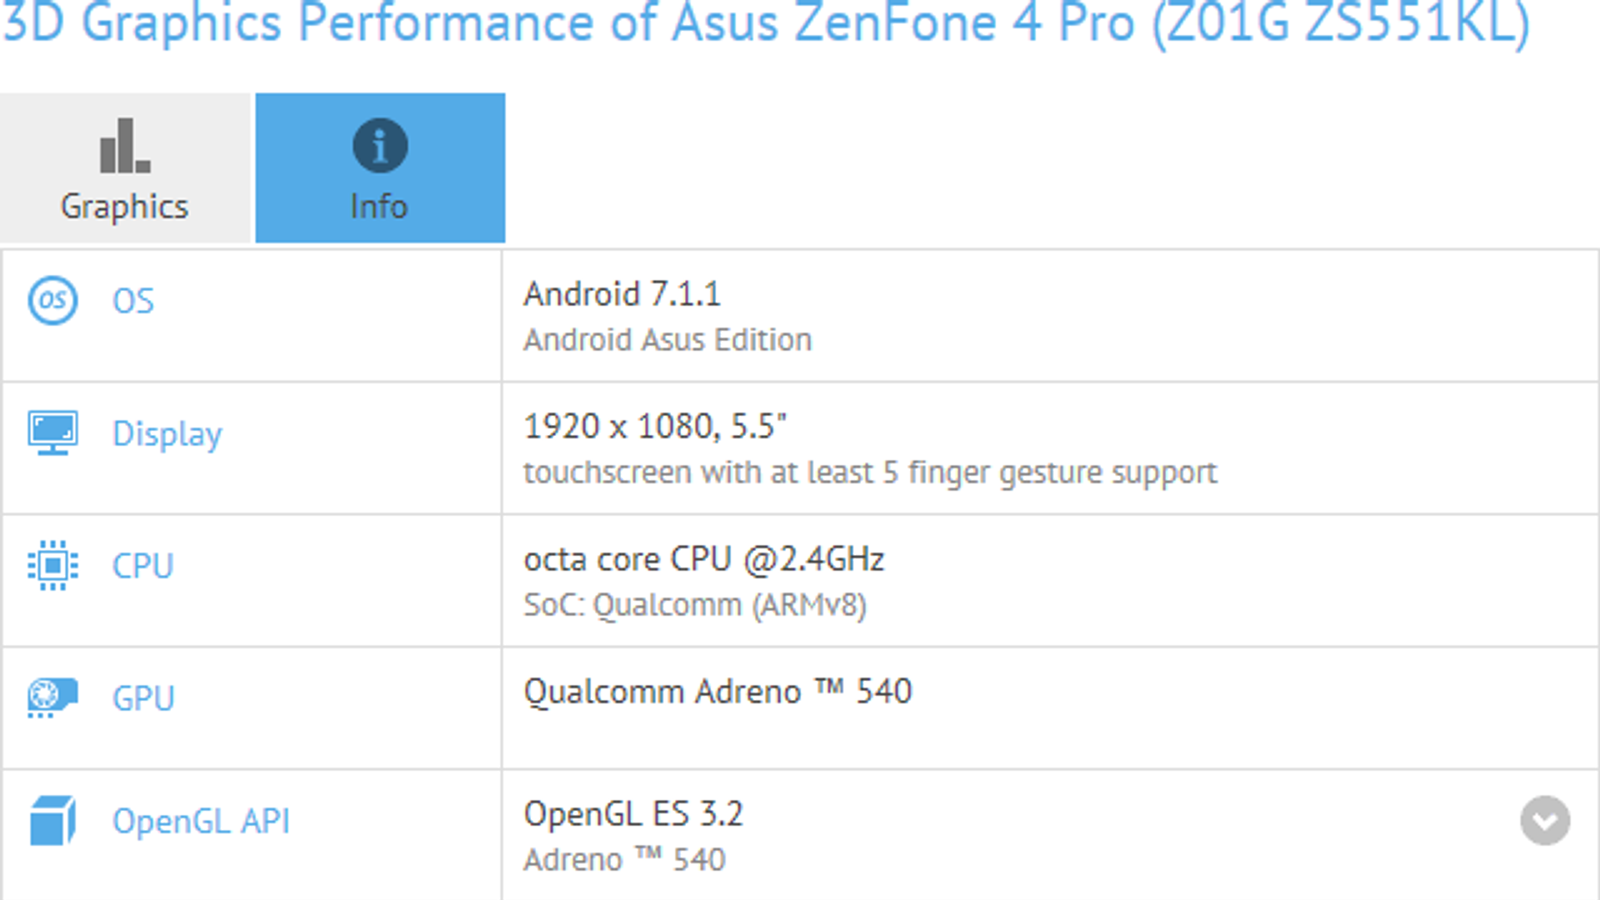This screenshot has height=900, width=1600.
Task: Click the GPU graphics card icon
Action: click(x=53, y=697)
